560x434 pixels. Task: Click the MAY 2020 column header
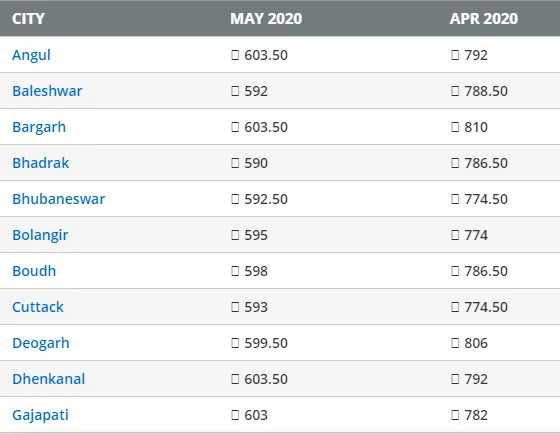coord(266,19)
